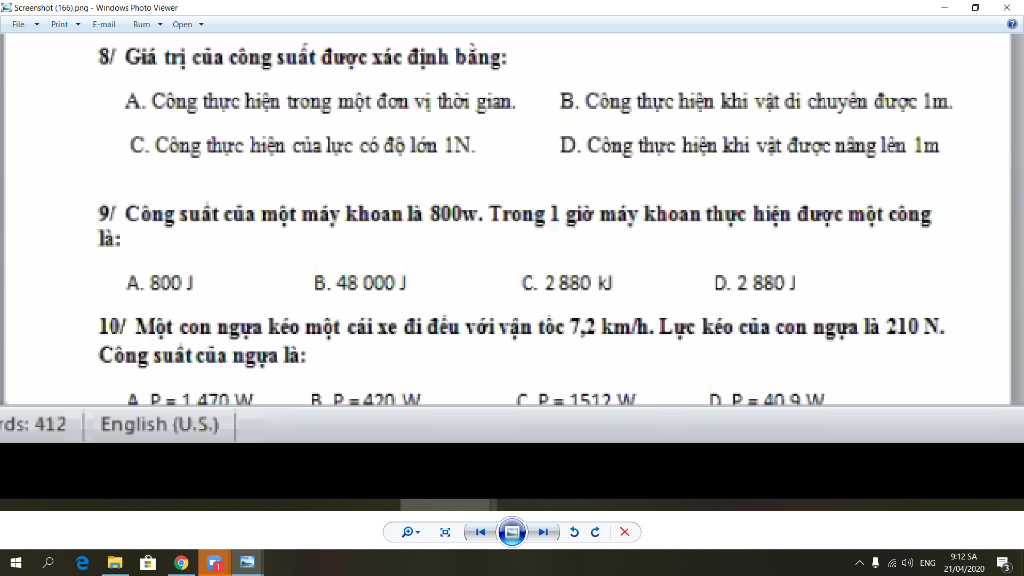Viewport: 1024px width, 576px height.
Task: Click answer 'D. 2 880 J'
Action: pos(755,283)
